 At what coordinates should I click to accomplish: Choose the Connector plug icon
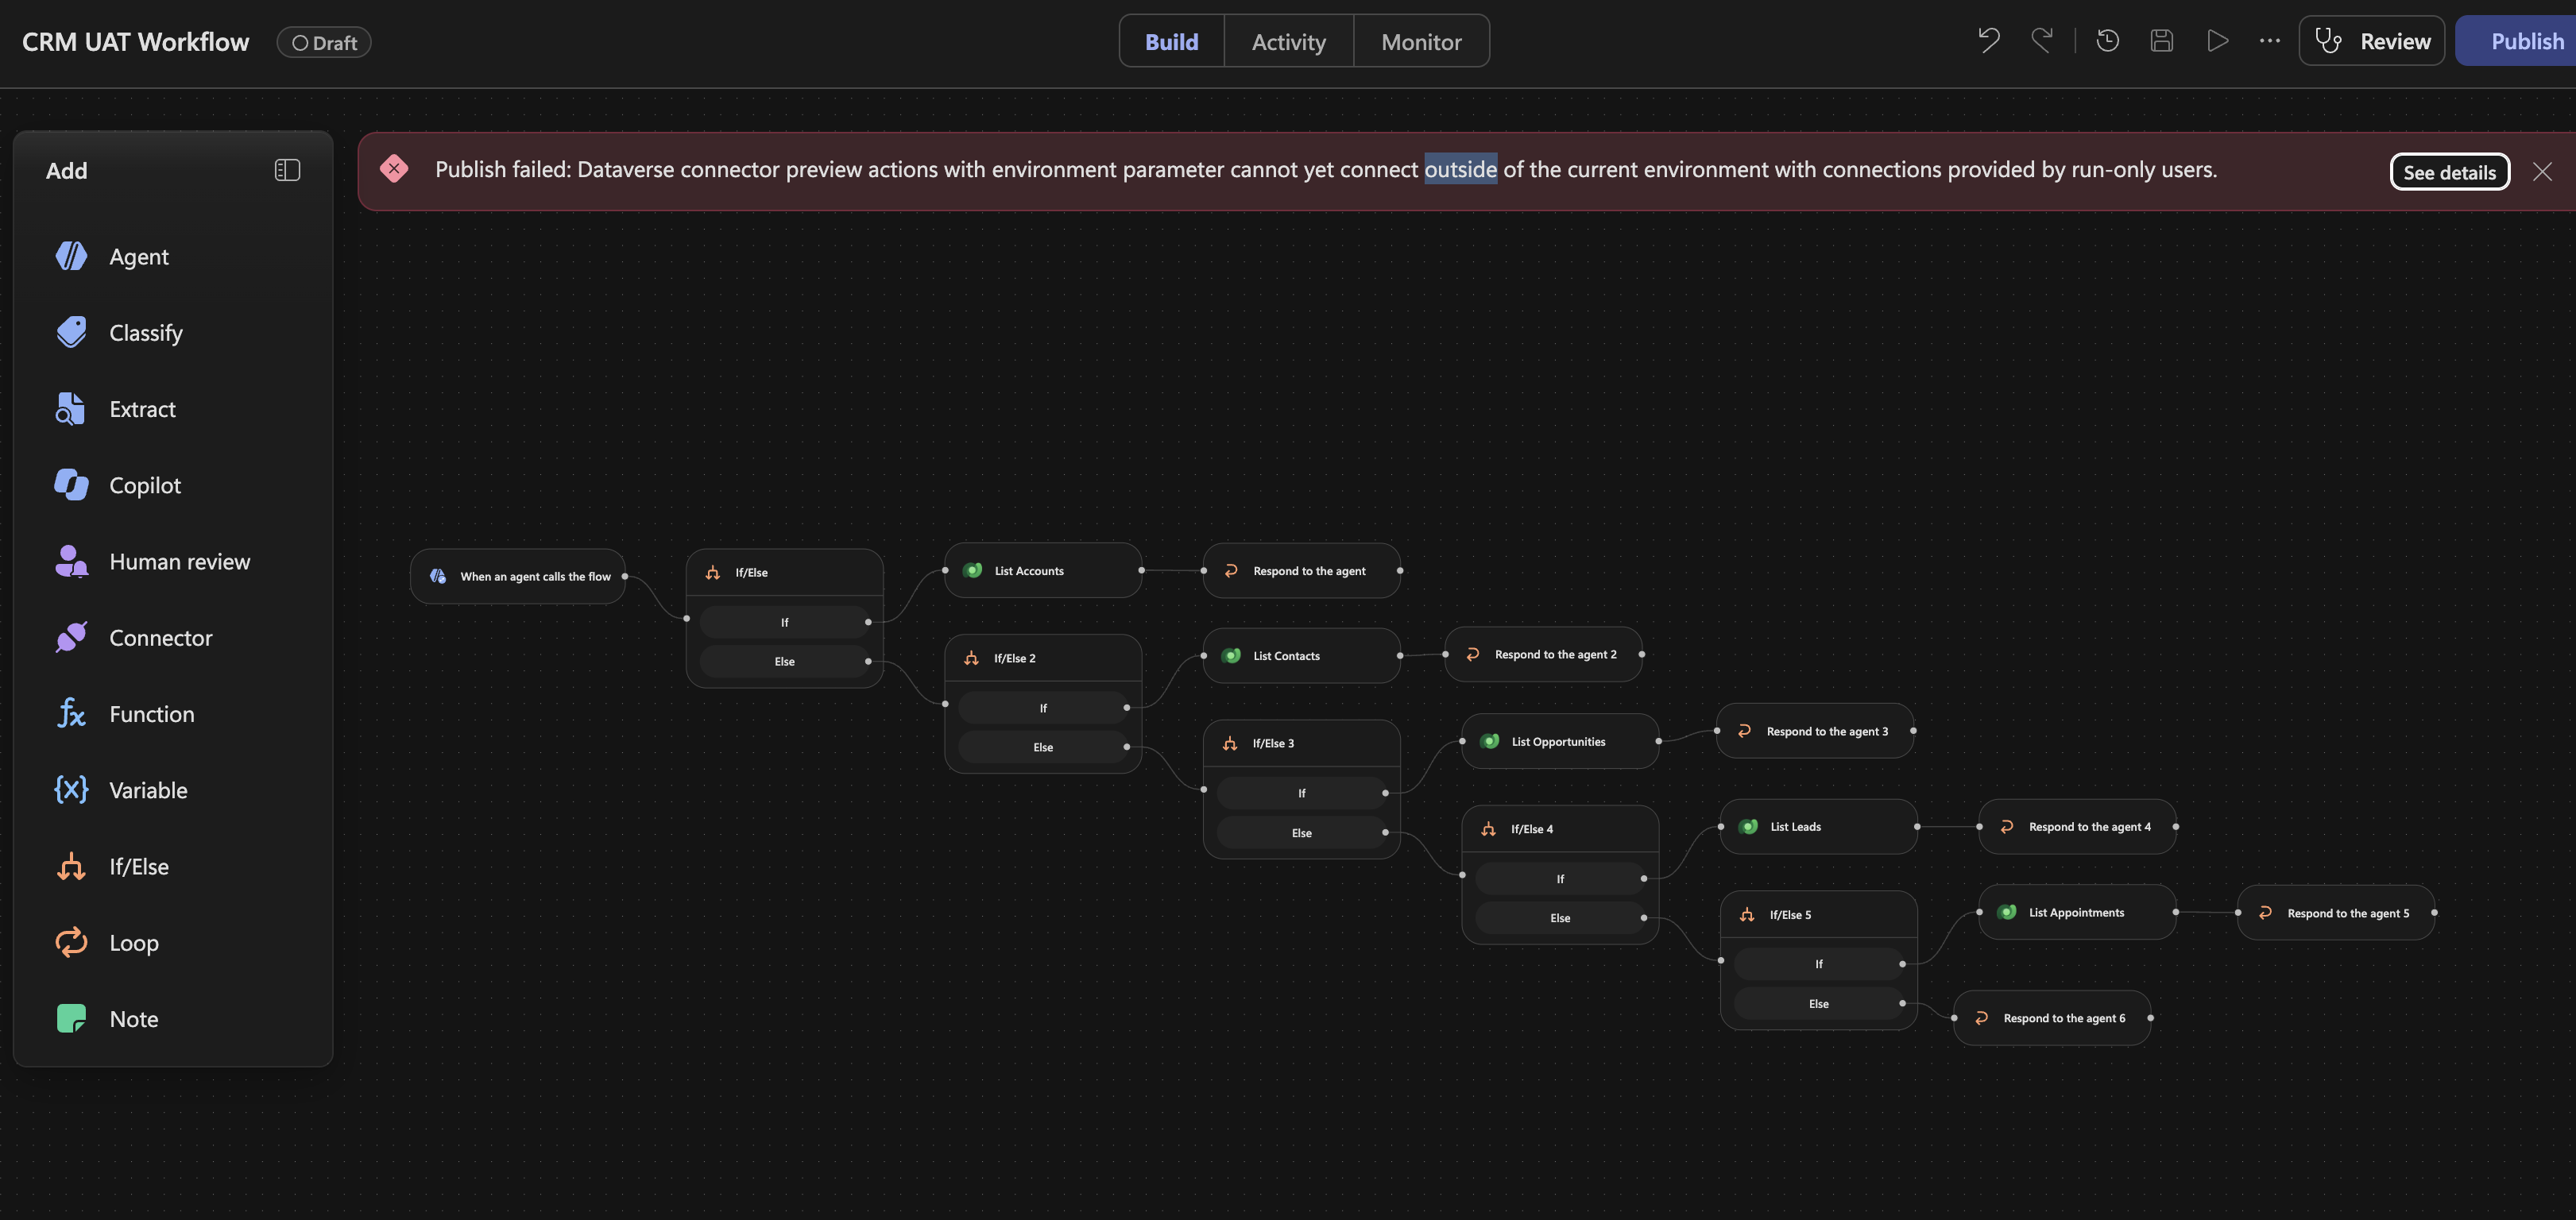[x=72, y=638]
